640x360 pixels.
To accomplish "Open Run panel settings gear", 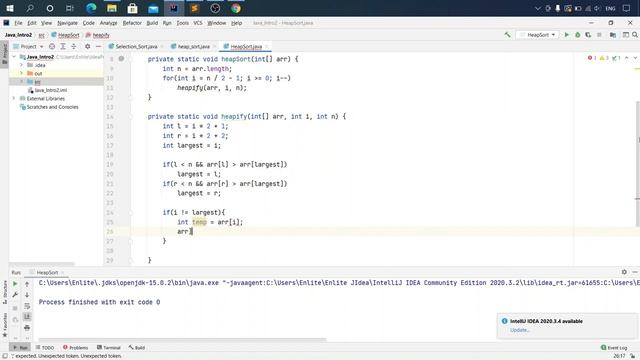I will coord(624,272).
